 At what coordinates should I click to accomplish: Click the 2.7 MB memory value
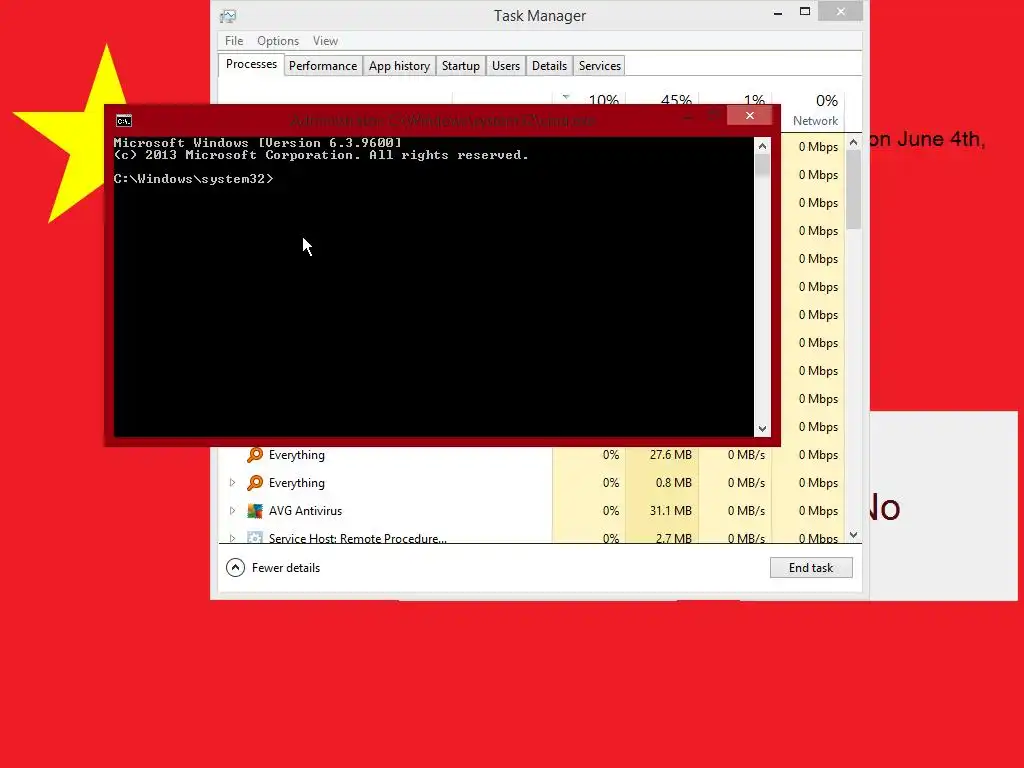[673, 538]
